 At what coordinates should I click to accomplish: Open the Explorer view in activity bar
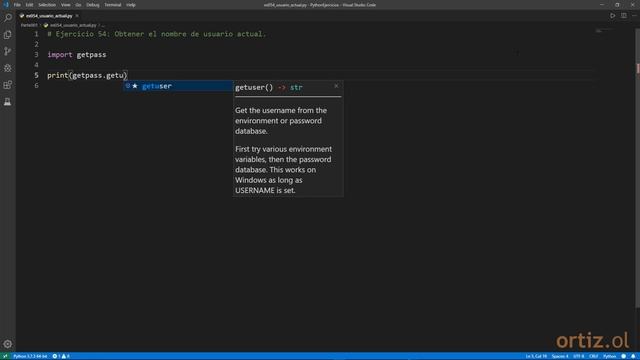pyautogui.click(x=8, y=35)
